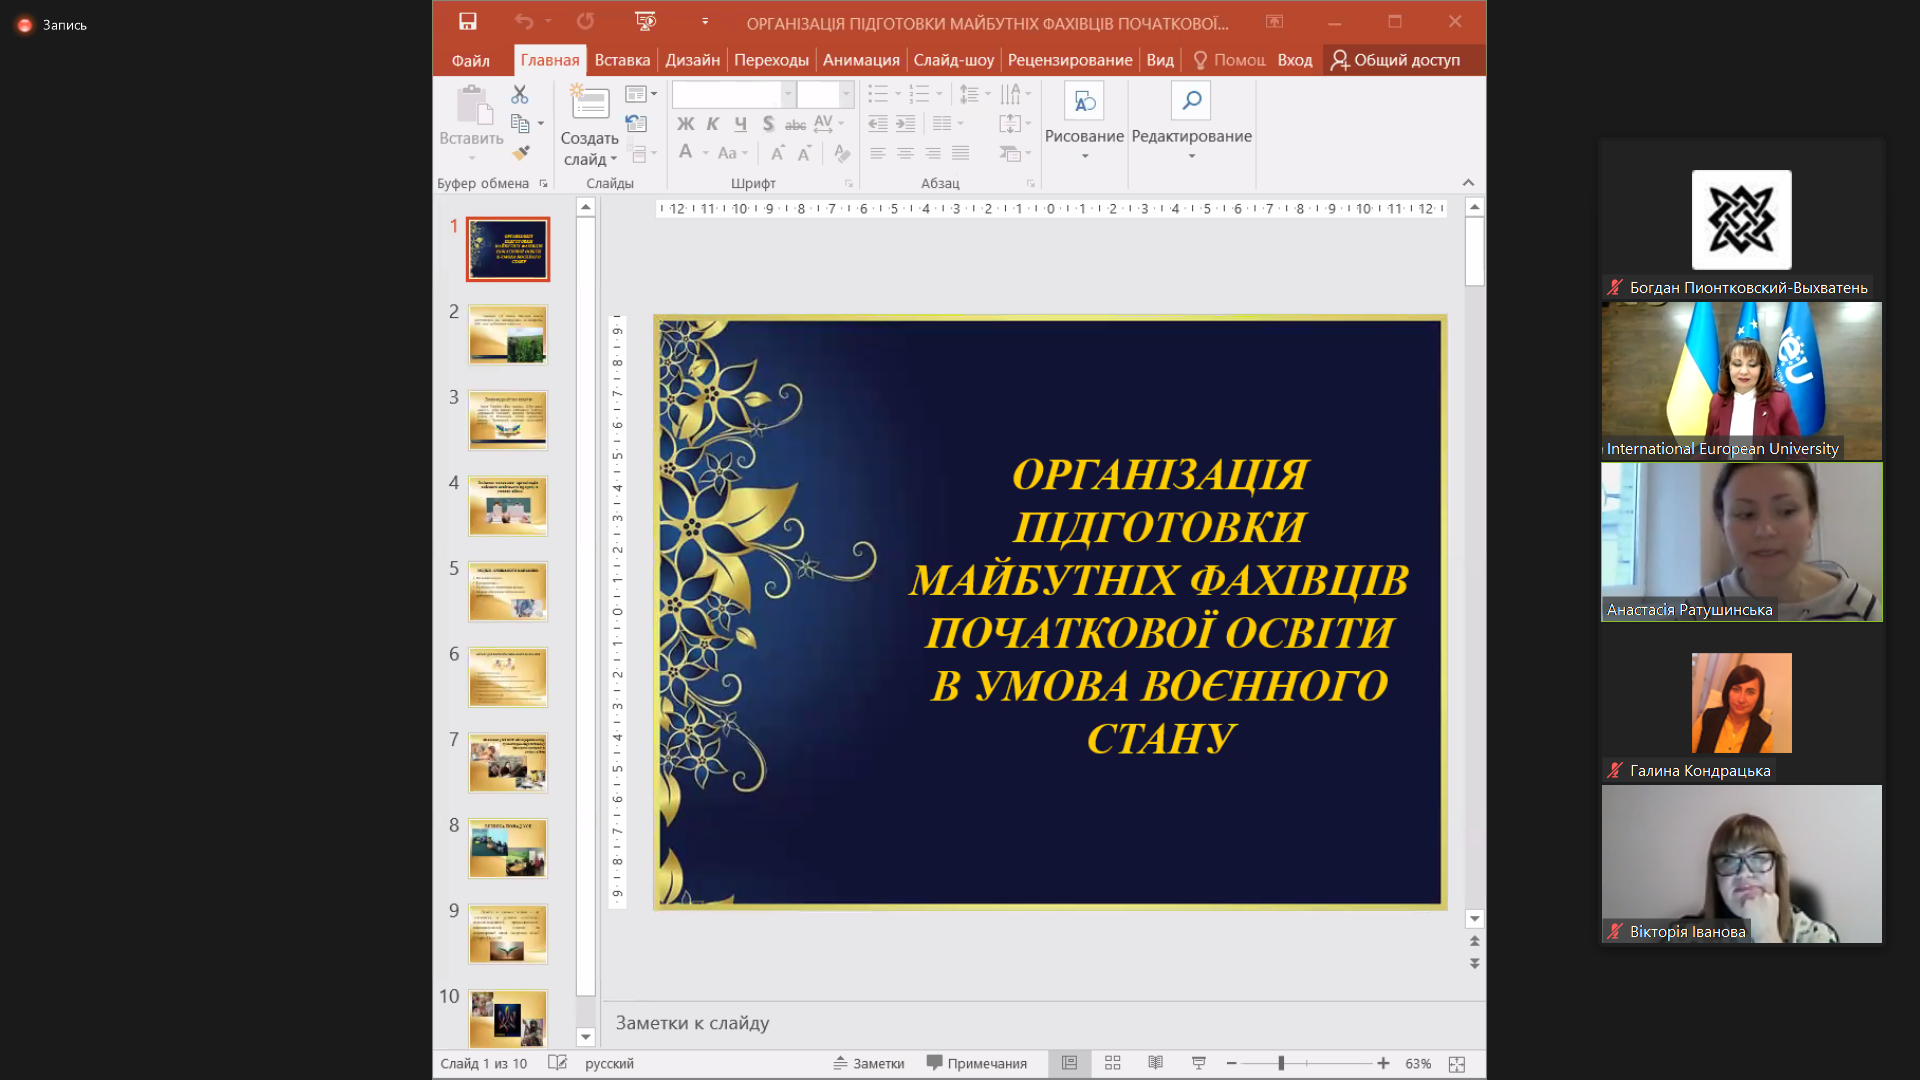Toggle italic (К) formatting
The image size is (1920, 1080).
click(x=713, y=124)
